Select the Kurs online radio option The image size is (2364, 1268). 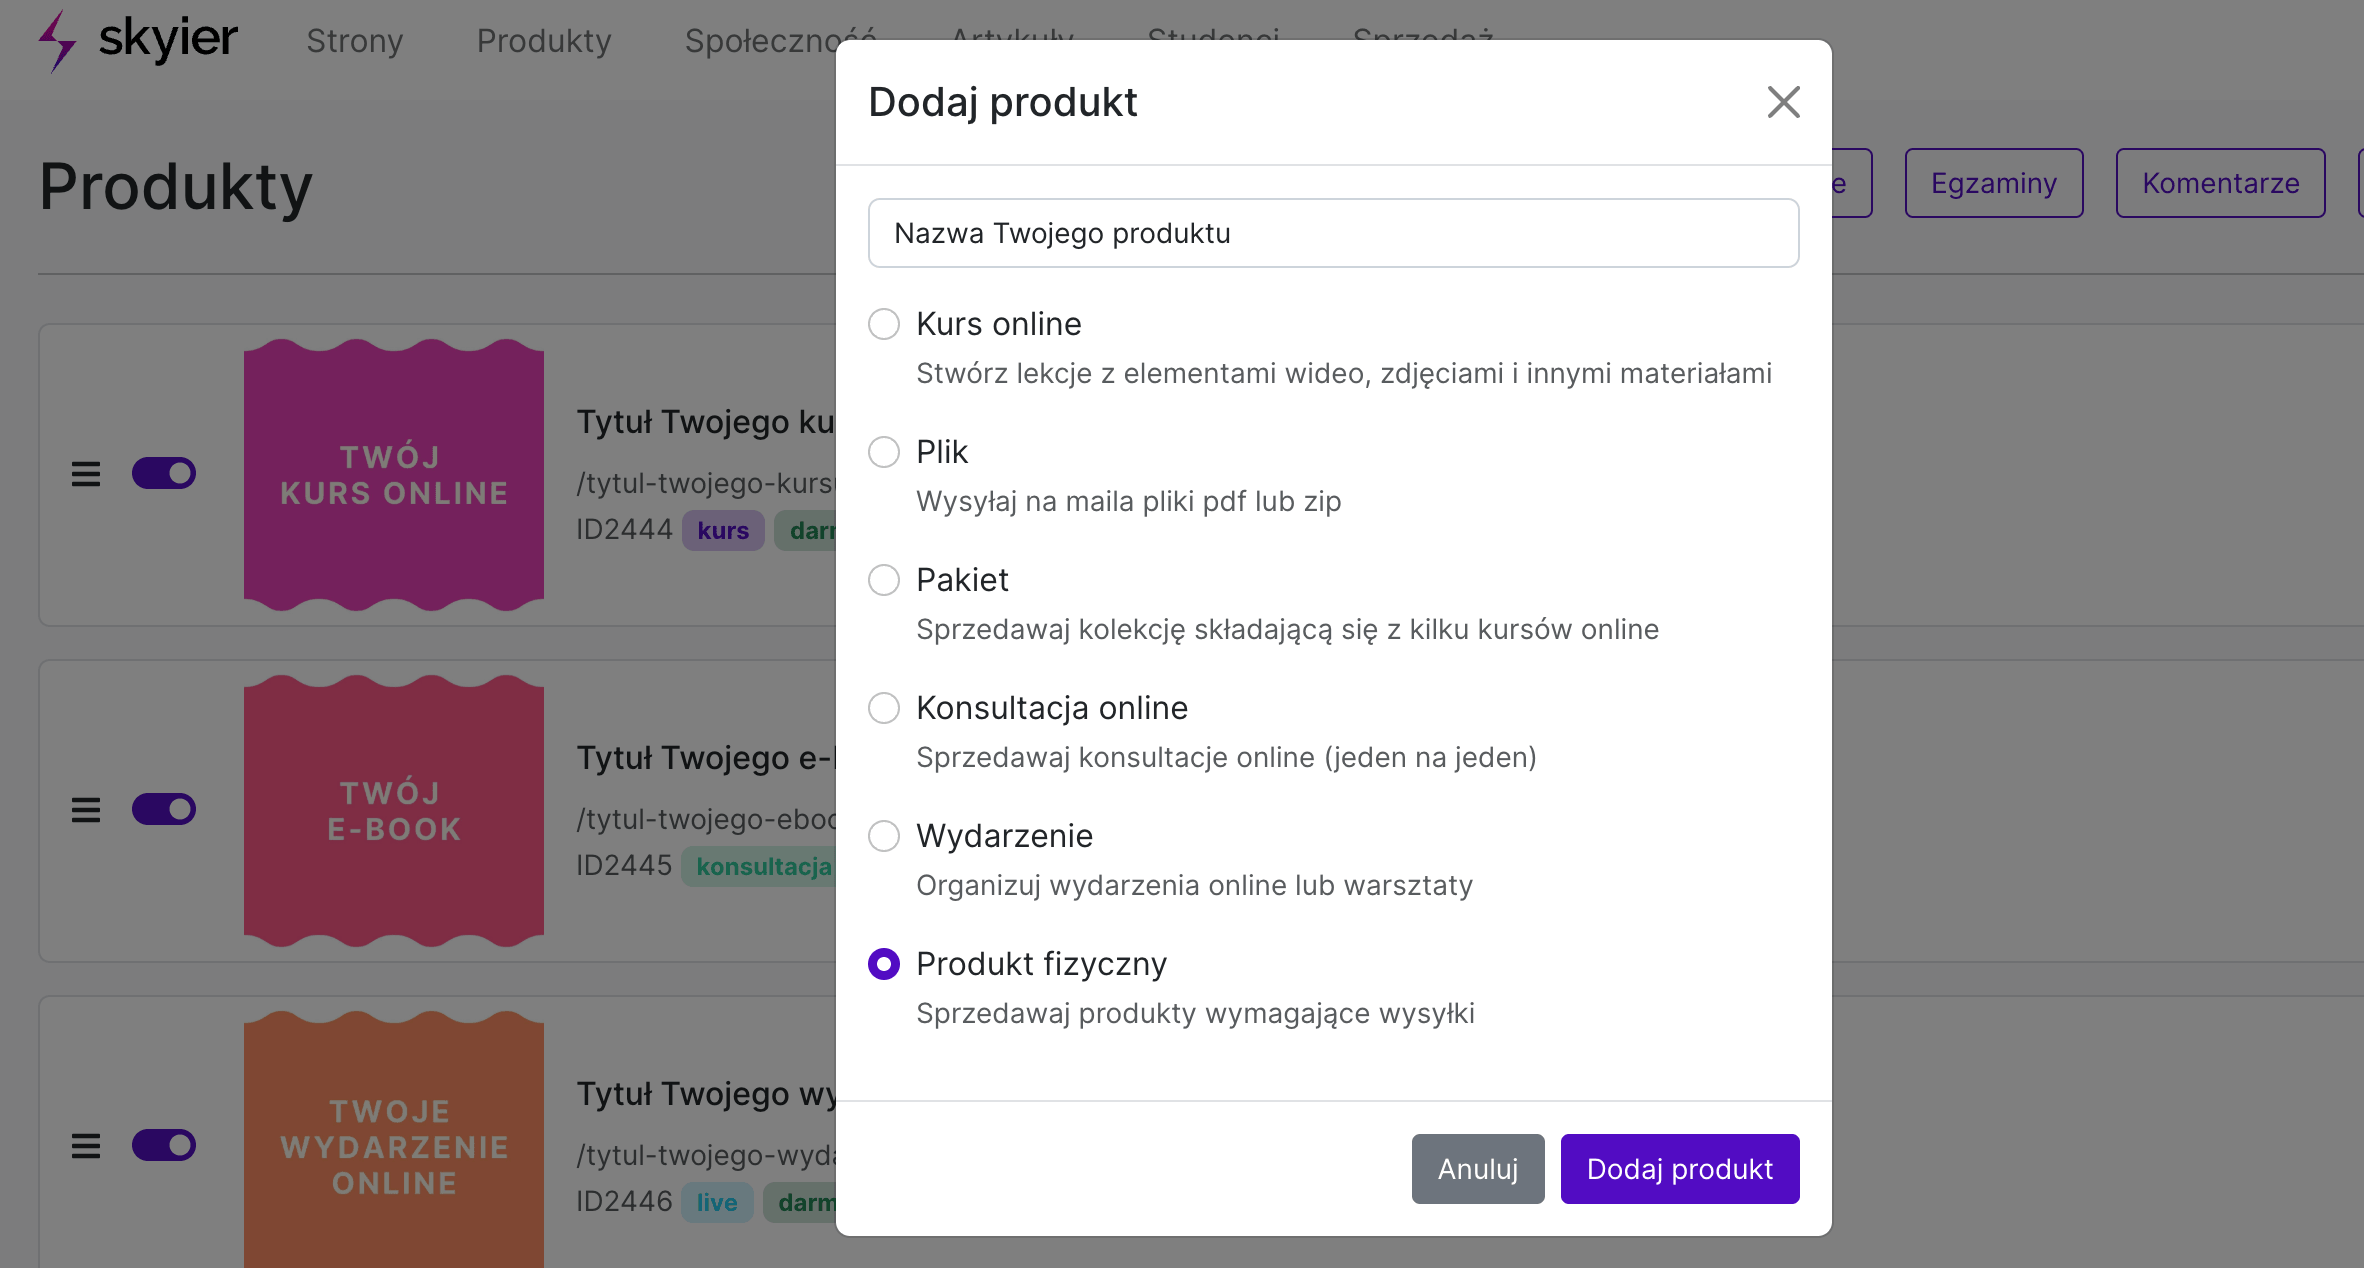884,324
